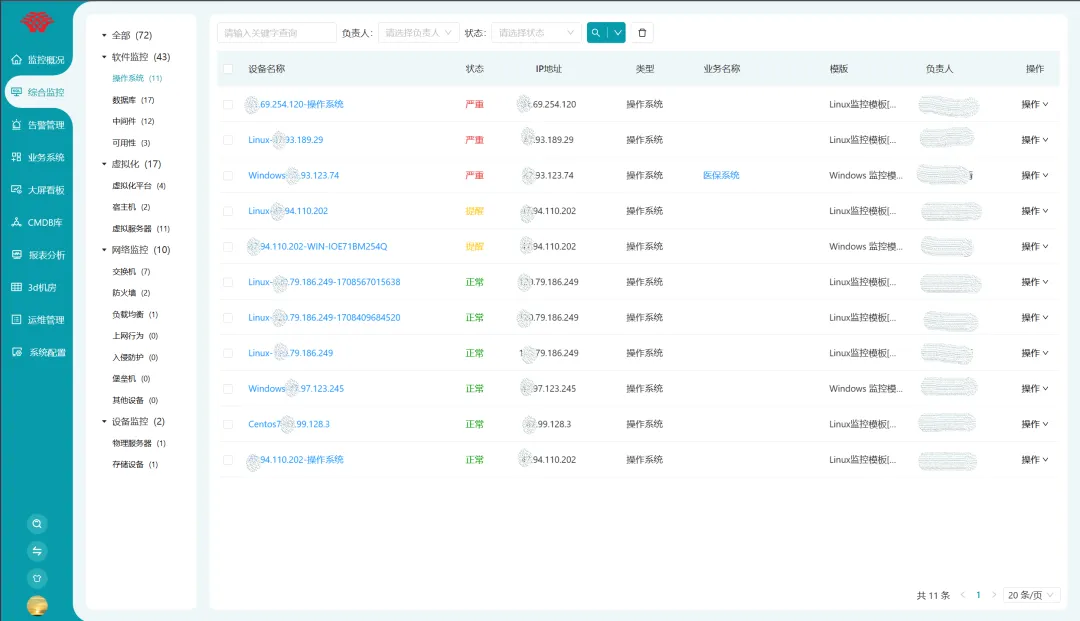
Task: Open 运维管理 list icon
Action: [17, 319]
